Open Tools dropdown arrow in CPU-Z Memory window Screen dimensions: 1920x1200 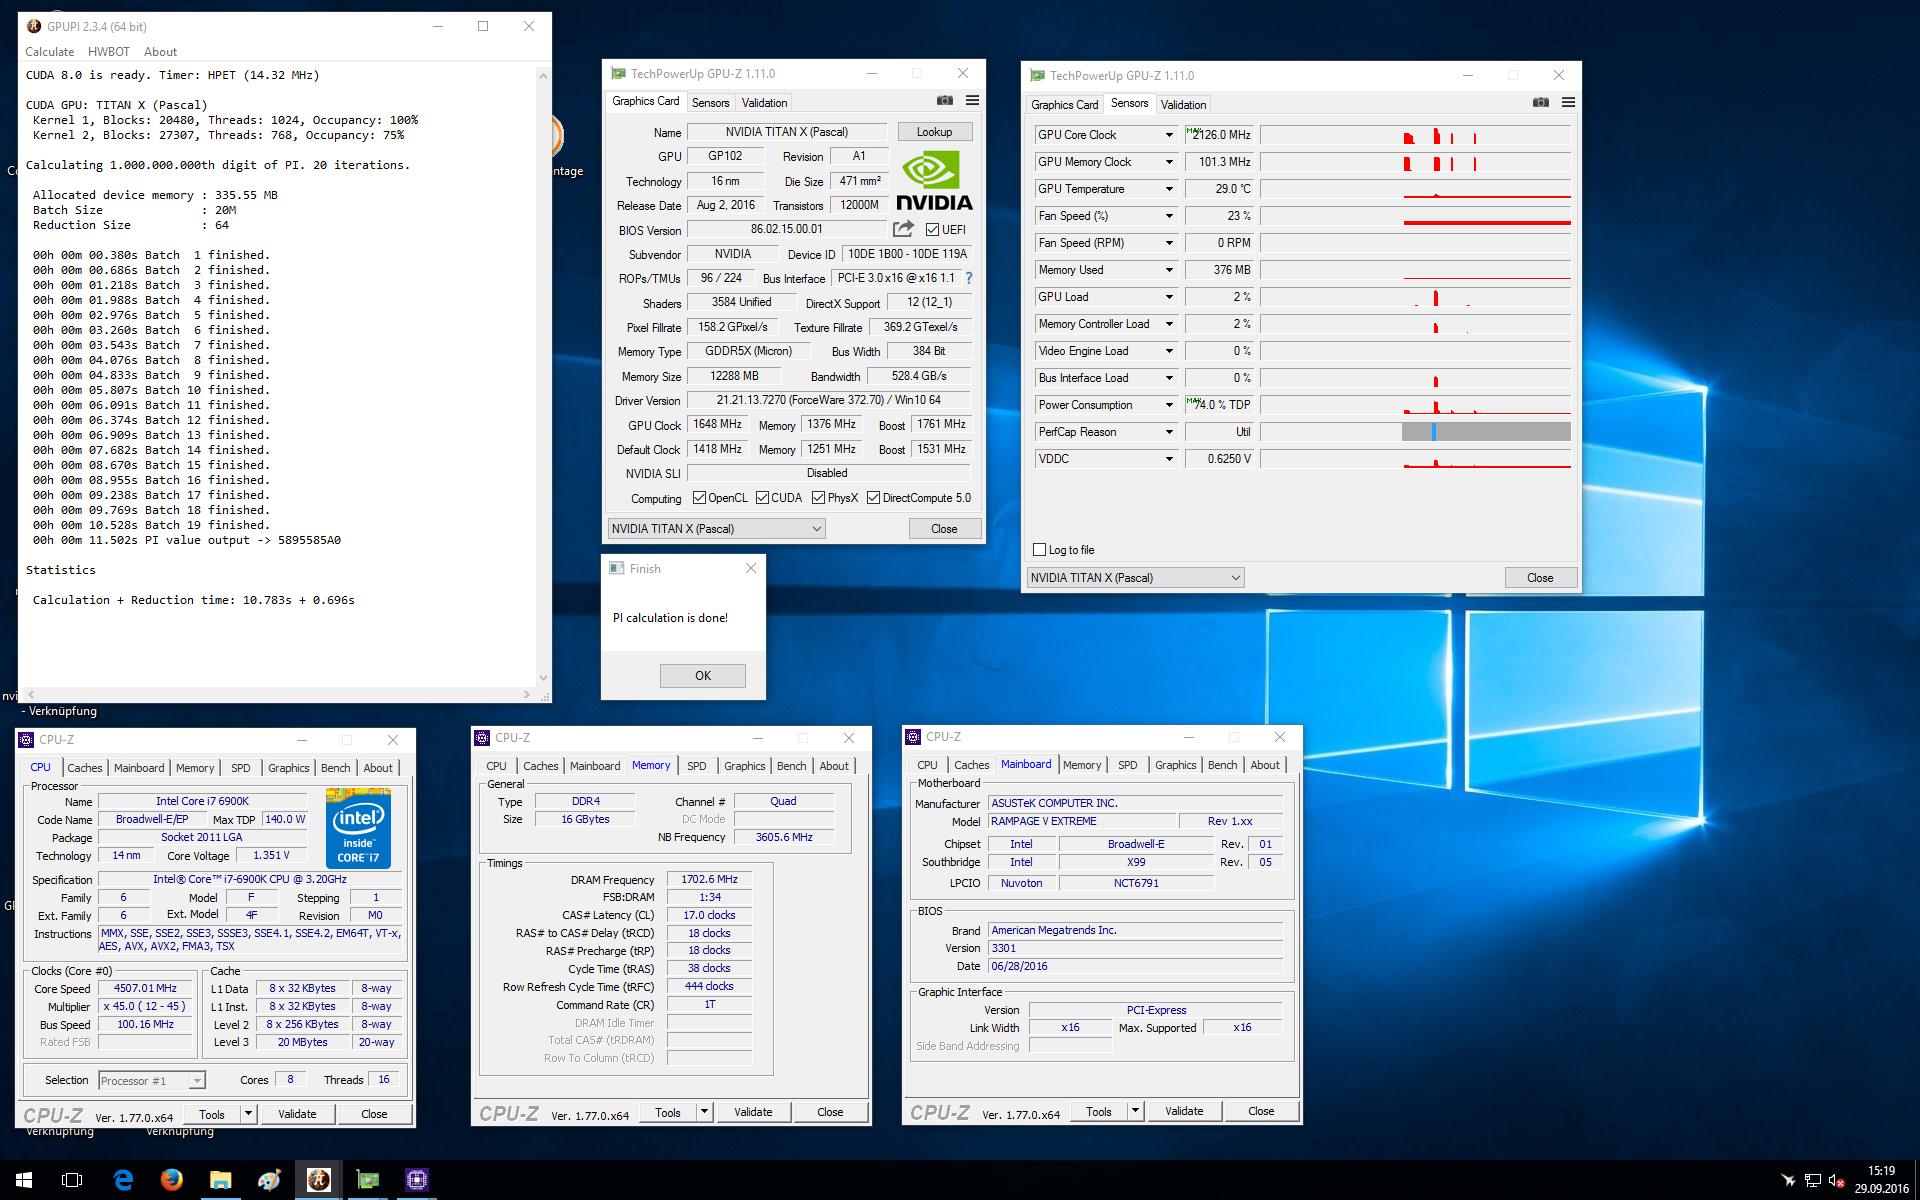click(x=704, y=1111)
